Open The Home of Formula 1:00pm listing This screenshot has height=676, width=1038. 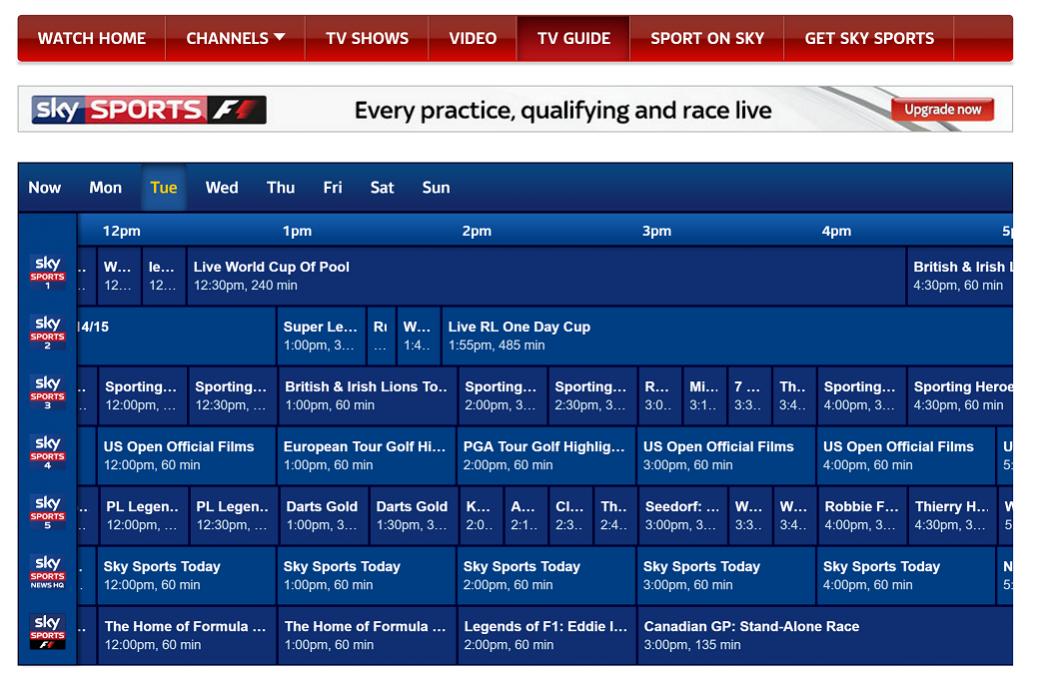point(367,636)
